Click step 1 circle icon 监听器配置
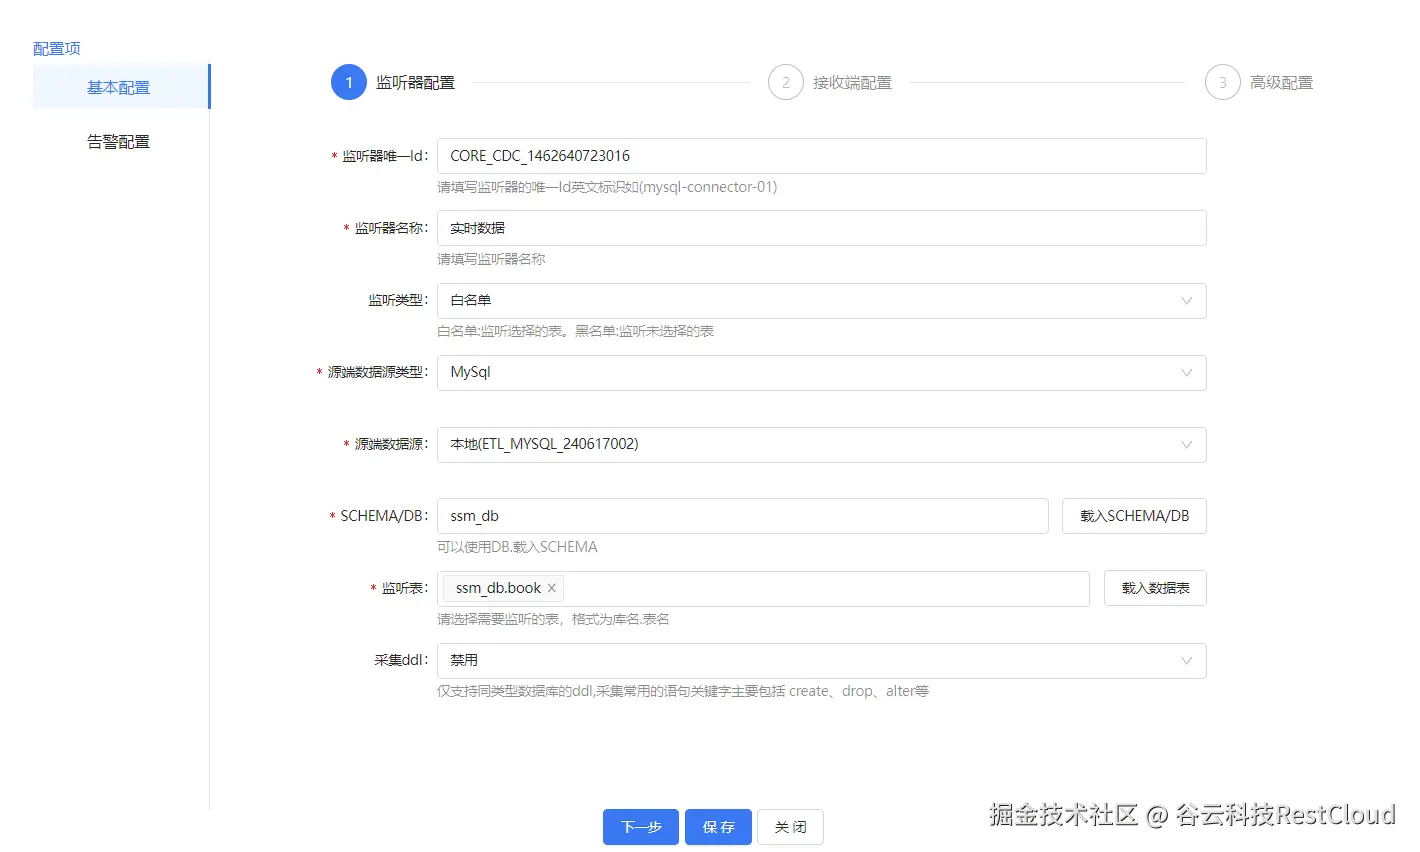 (349, 83)
